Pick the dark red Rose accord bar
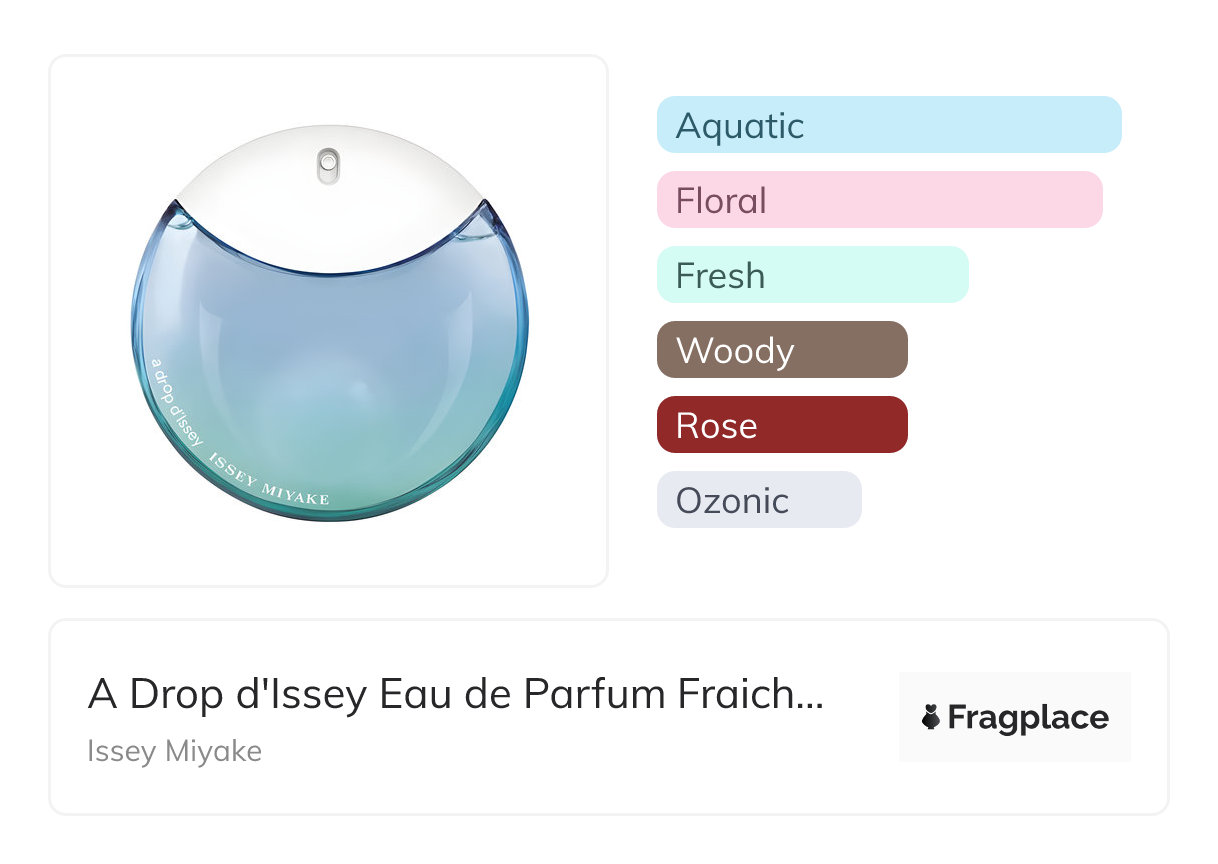 click(781, 425)
